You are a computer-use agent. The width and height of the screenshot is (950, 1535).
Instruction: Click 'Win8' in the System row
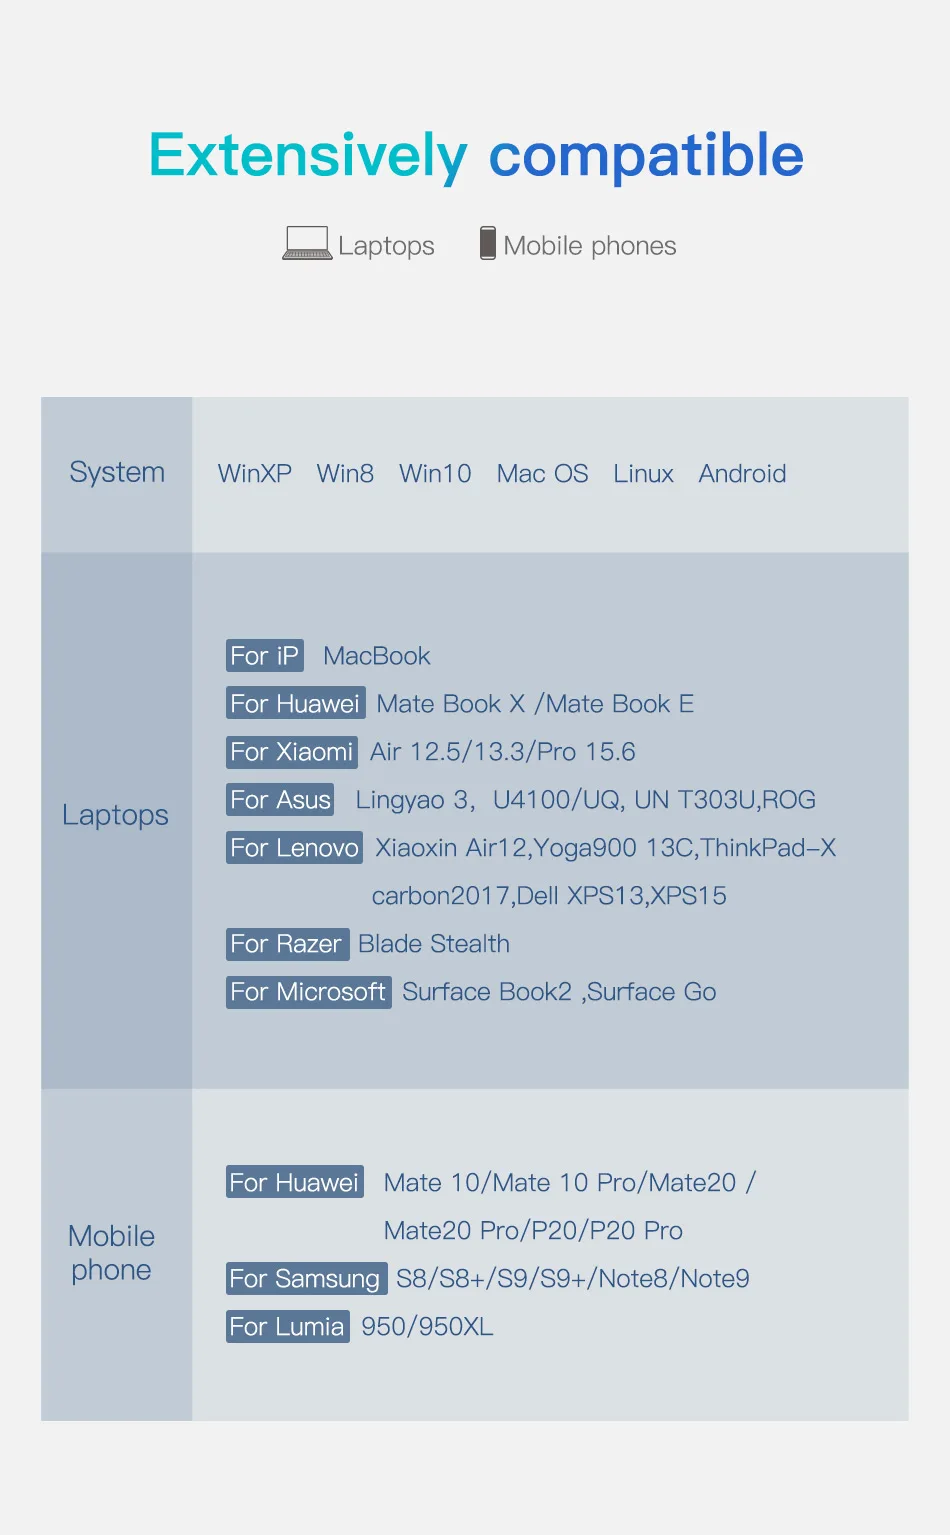pos(345,474)
